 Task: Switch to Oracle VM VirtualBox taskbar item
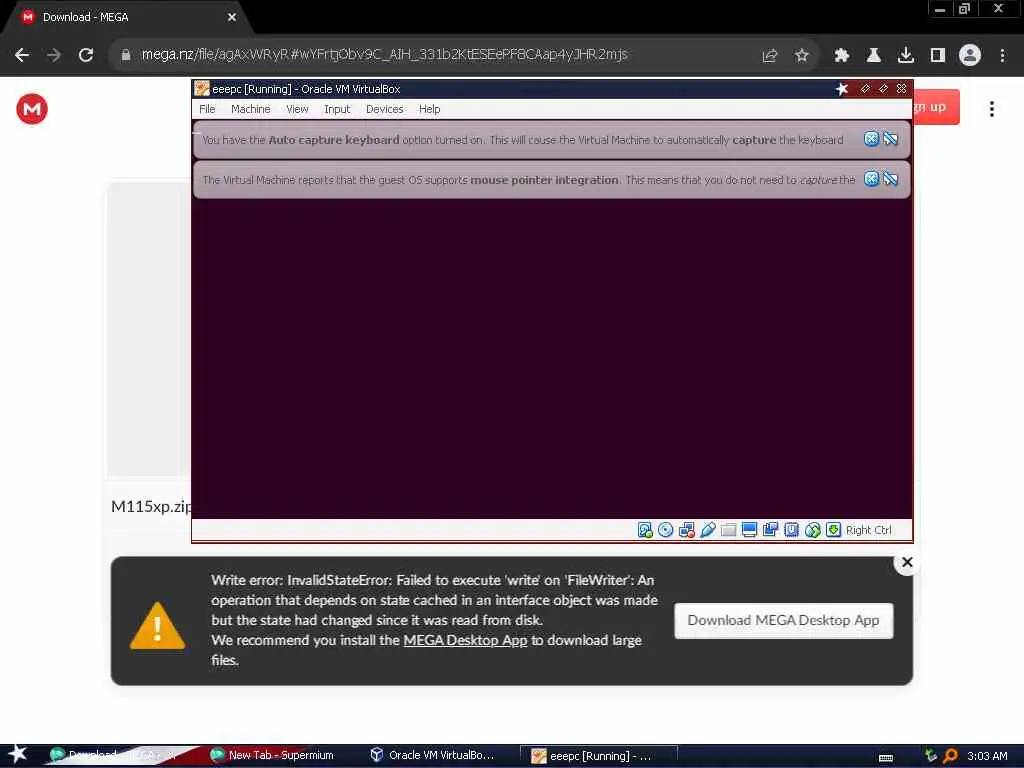(x=433, y=755)
